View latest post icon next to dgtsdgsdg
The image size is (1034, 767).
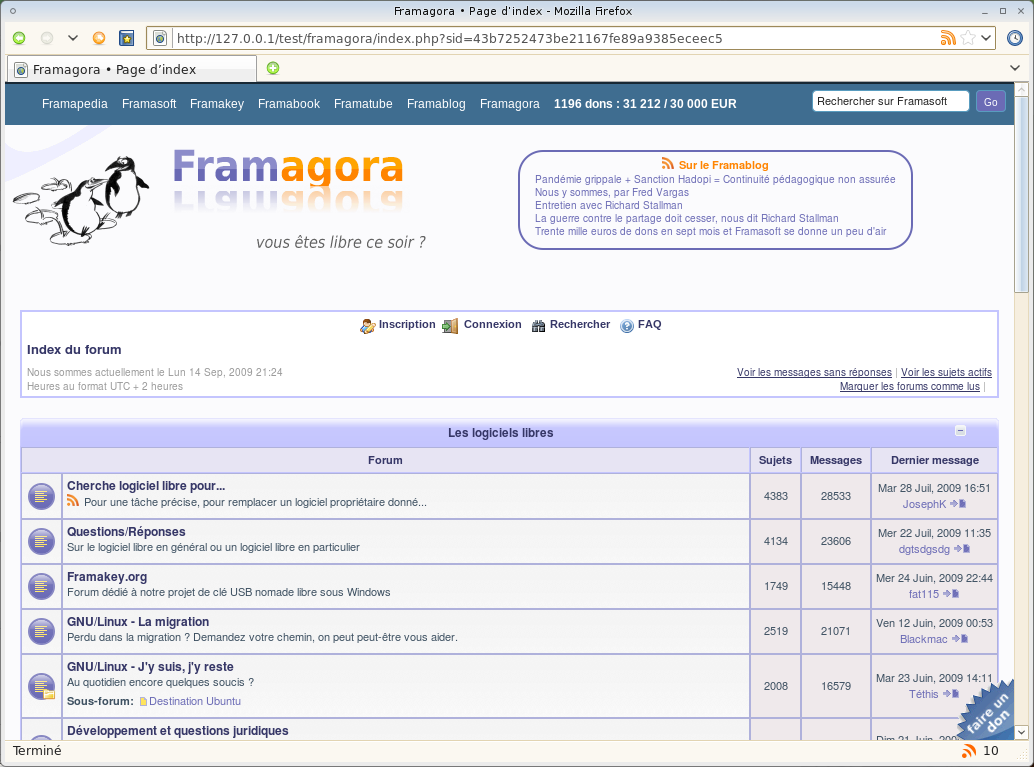click(962, 549)
